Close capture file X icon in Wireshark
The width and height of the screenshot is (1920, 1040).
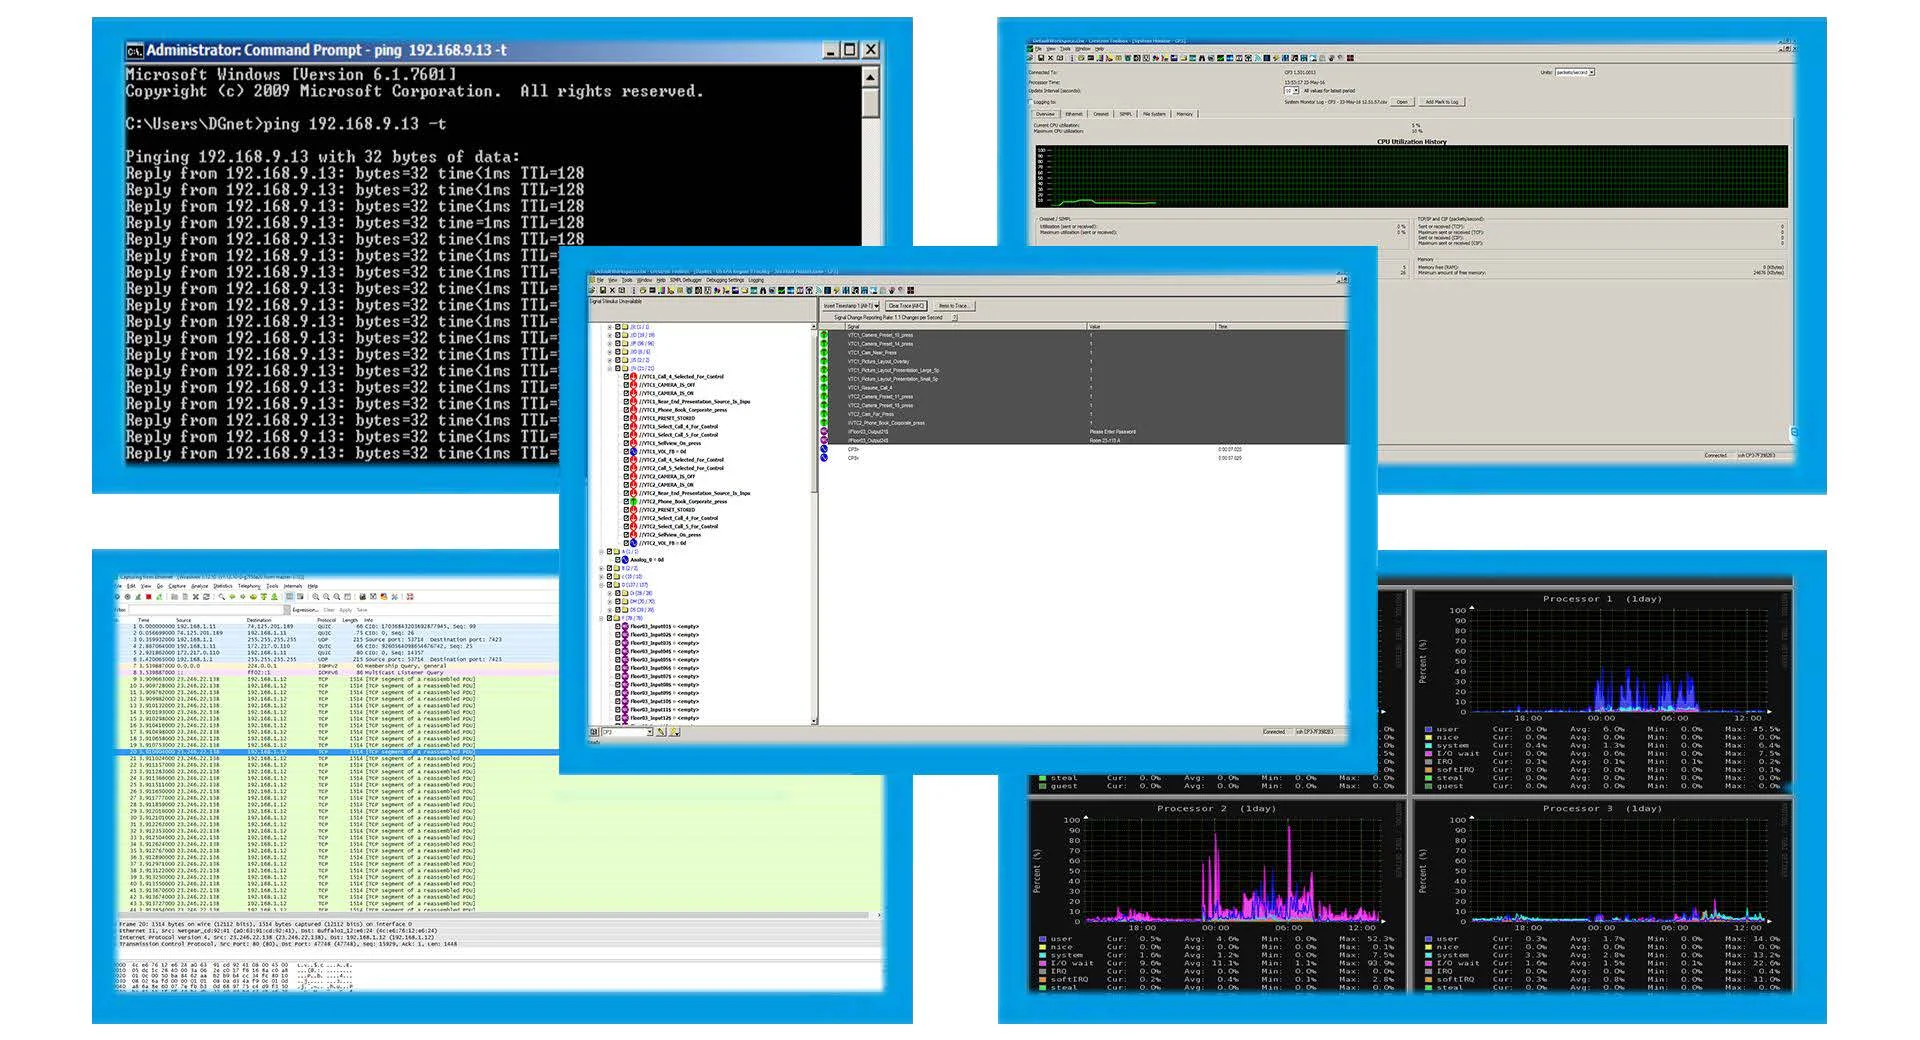[196, 597]
